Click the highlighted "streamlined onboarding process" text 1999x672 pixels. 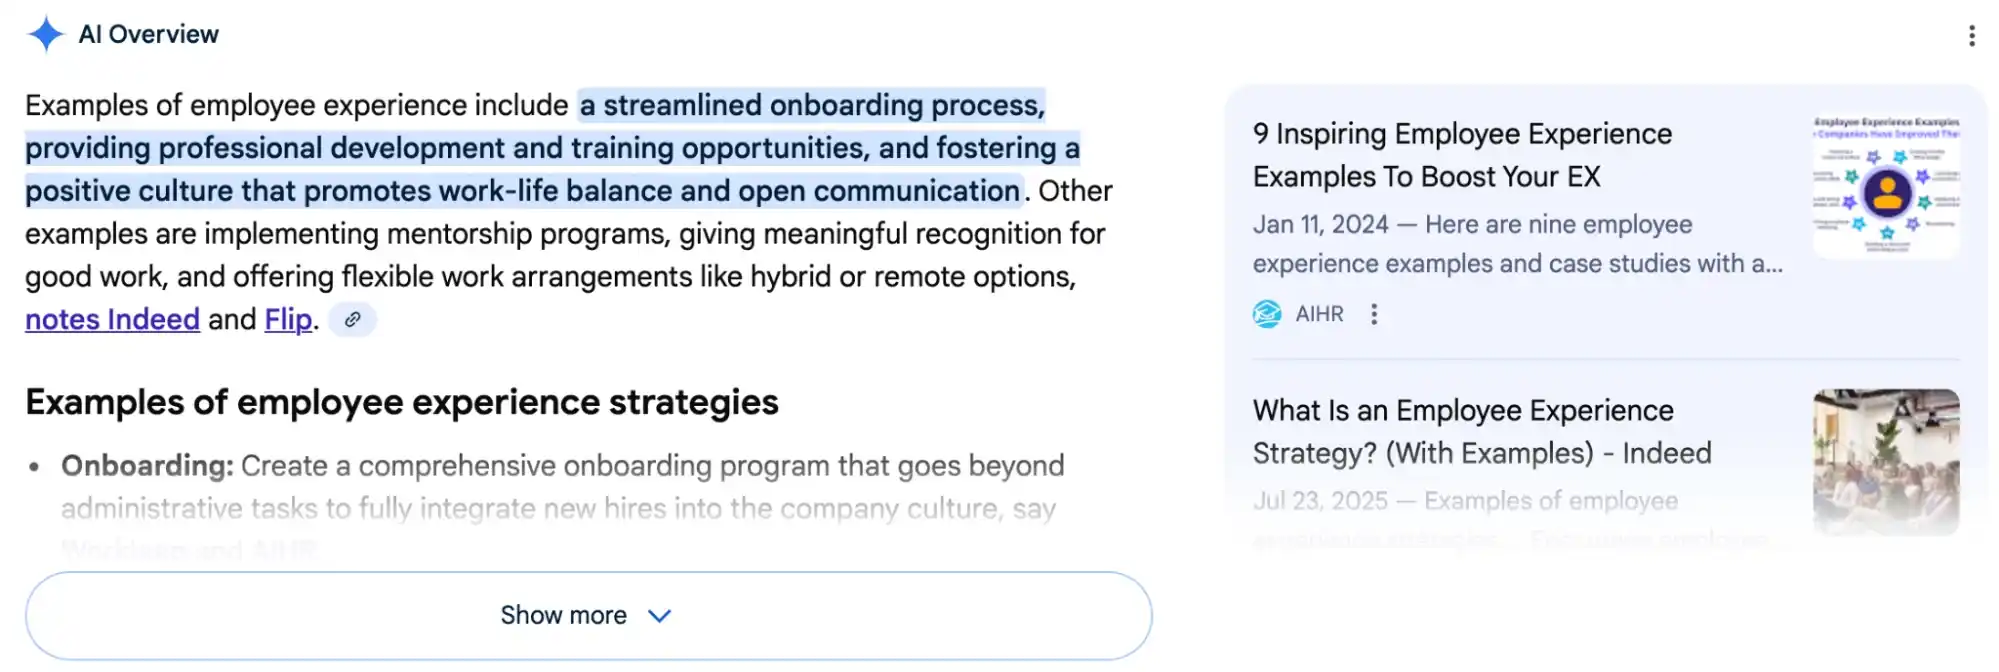tap(811, 106)
